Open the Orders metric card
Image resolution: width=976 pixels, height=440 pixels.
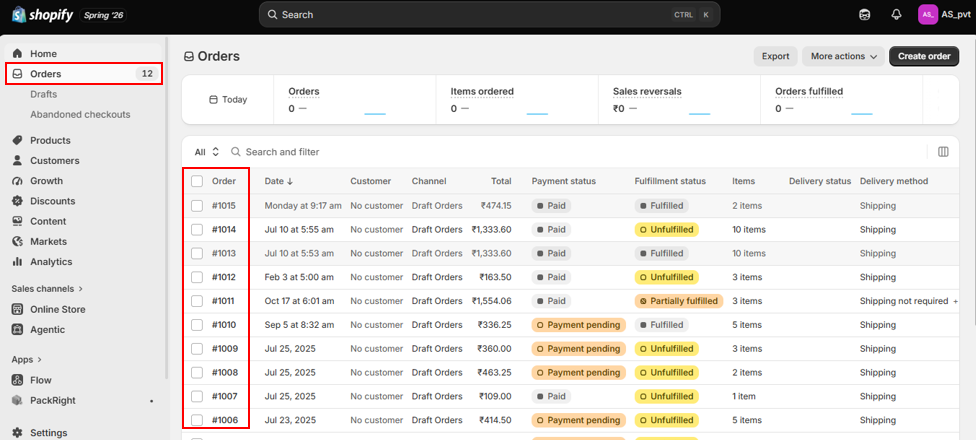click(x=355, y=100)
